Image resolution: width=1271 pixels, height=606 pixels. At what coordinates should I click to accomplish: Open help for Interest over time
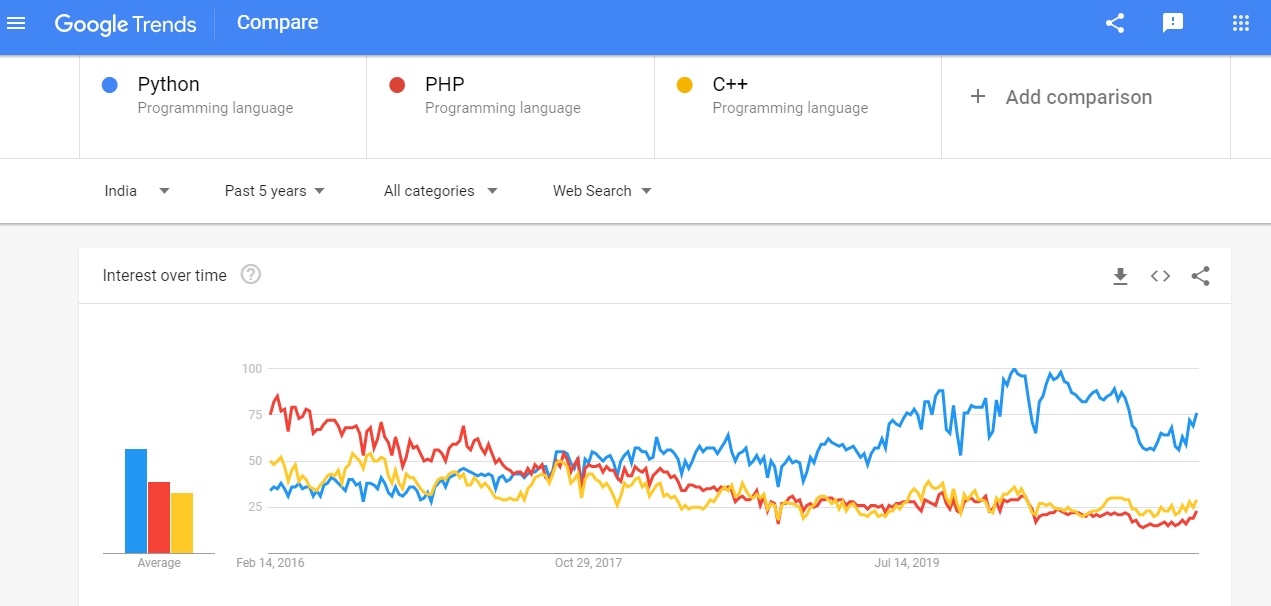click(251, 275)
